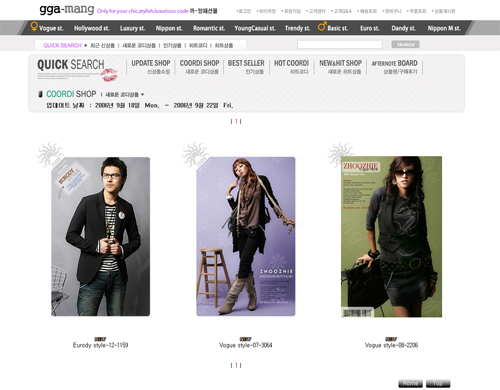
Task: Open the Hollywood st. menu
Action: point(92,28)
